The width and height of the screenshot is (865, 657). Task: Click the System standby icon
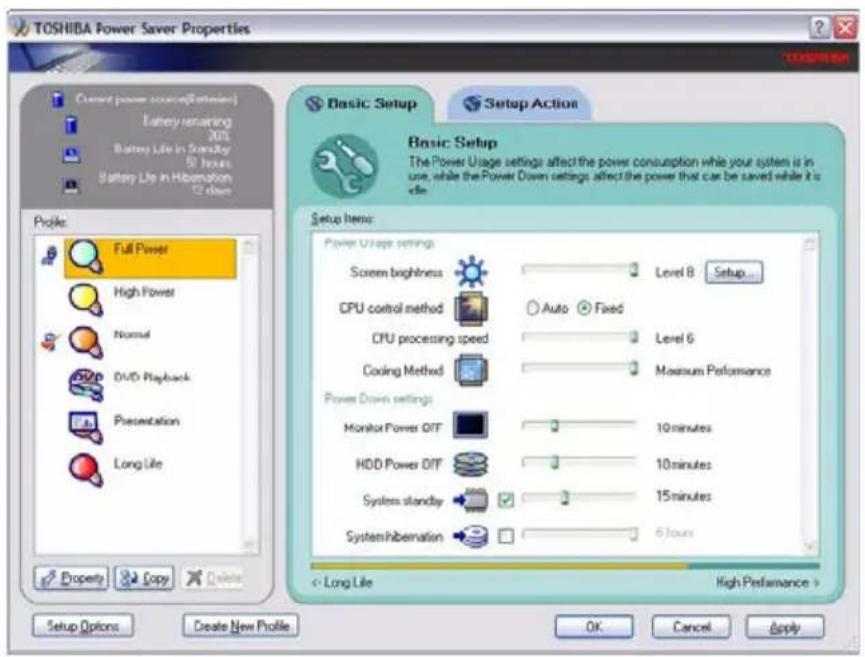point(471,500)
